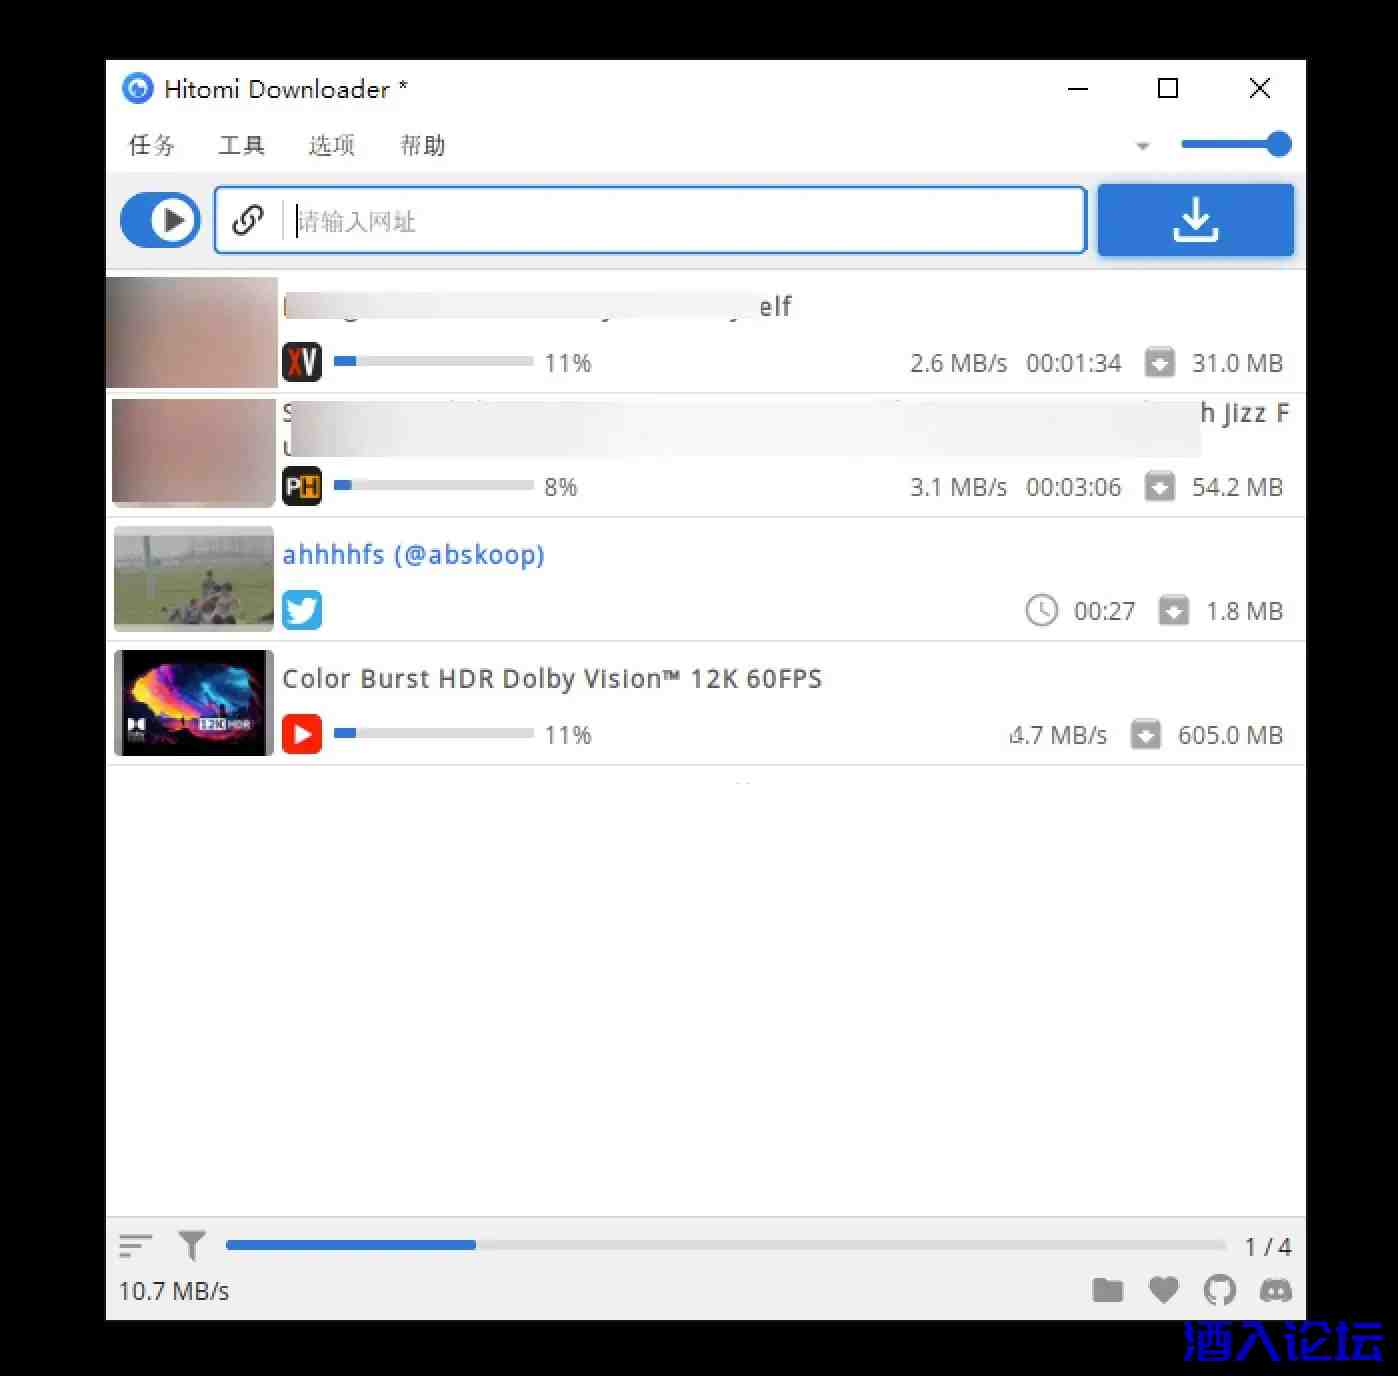Click the Twitter icon on ahhhhfs task

302,610
